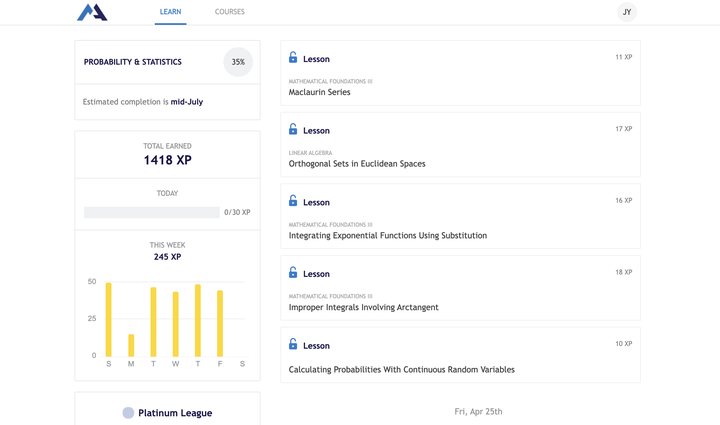Click the Monday bar in weekly chart
Viewport: 720px width, 425px height.
(x=131, y=345)
